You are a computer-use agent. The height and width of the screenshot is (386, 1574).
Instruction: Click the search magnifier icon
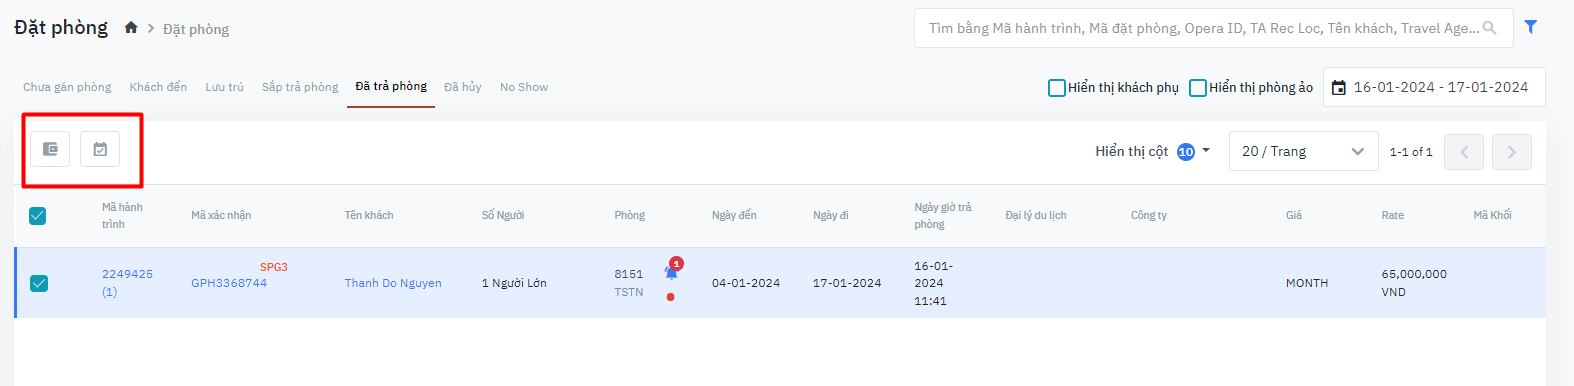pos(1490,28)
